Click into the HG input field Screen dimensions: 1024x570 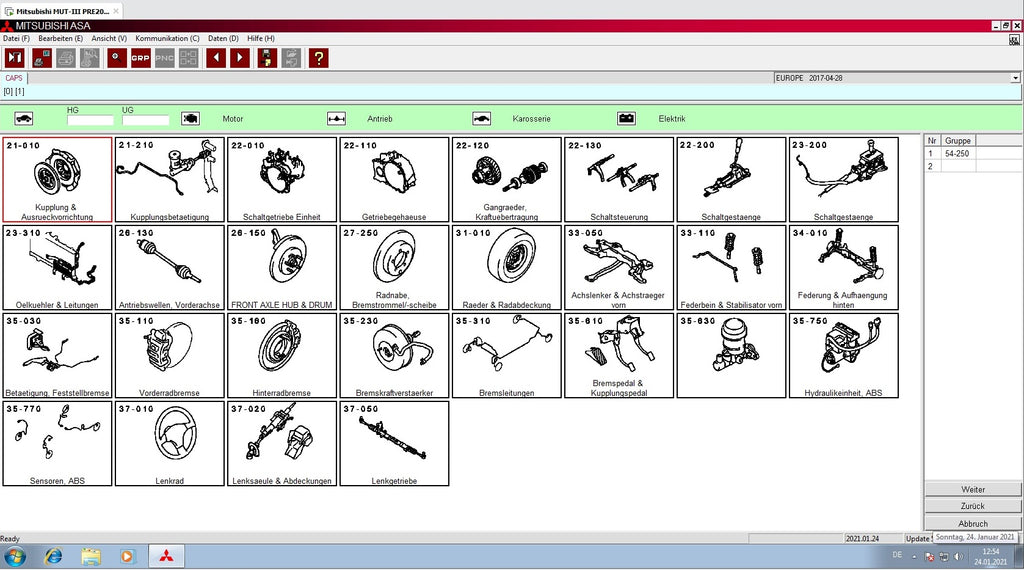click(x=90, y=120)
